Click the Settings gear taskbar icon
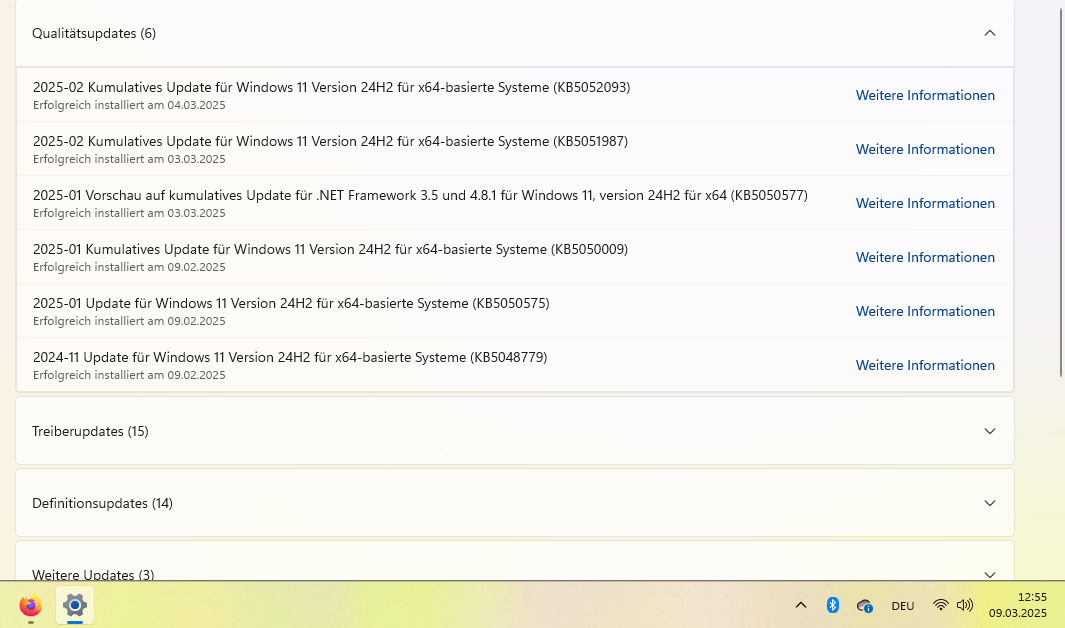1065x628 pixels. [75, 605]
